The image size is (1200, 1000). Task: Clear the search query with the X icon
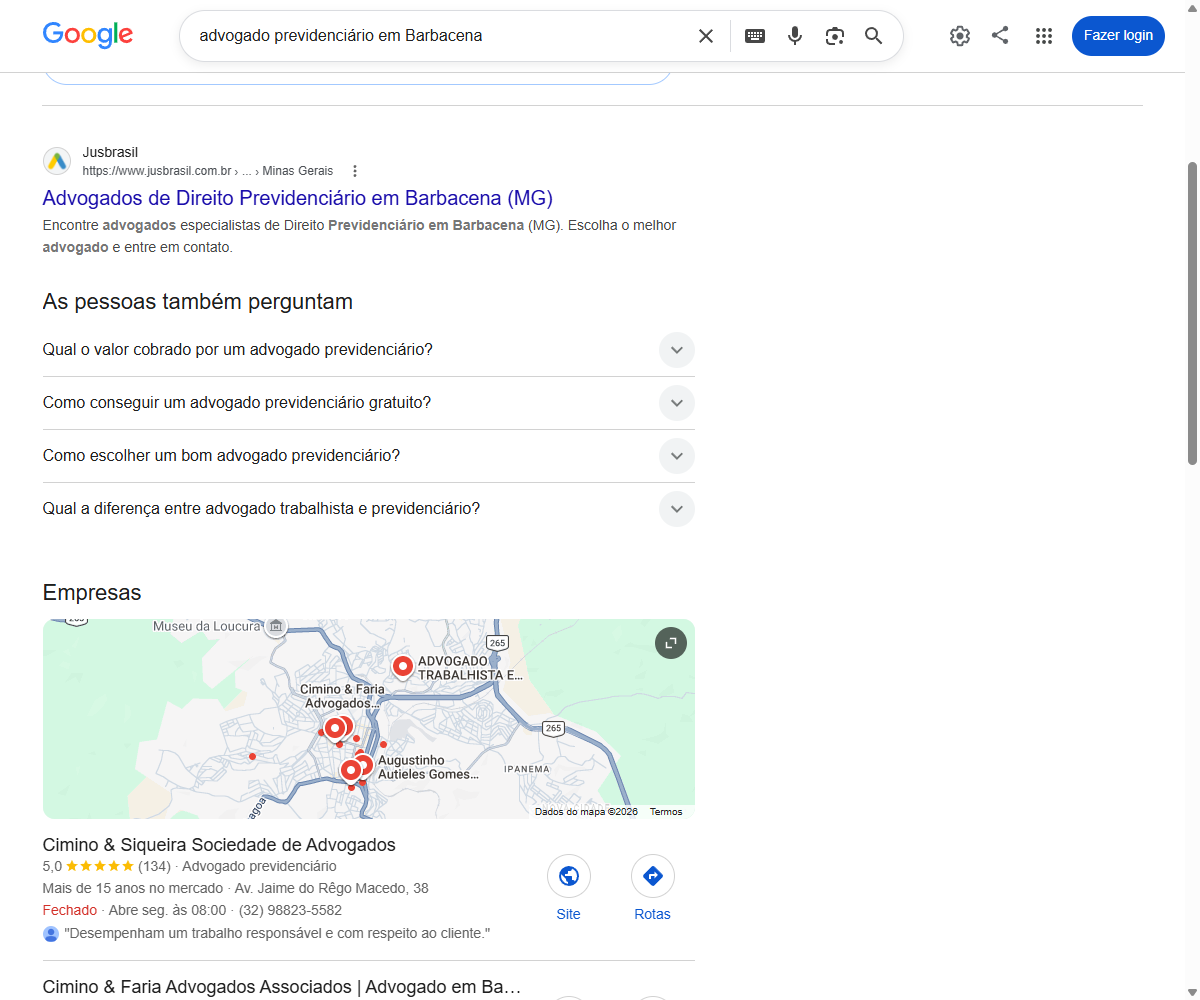[706, 36]
